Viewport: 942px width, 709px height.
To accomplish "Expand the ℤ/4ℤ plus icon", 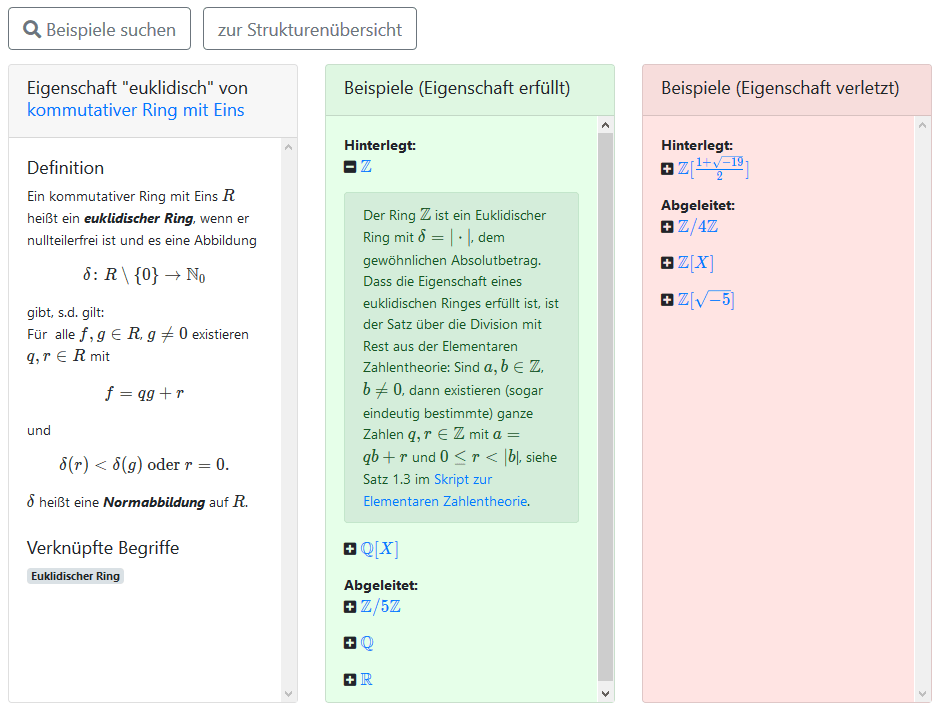I will coord(667,227).
